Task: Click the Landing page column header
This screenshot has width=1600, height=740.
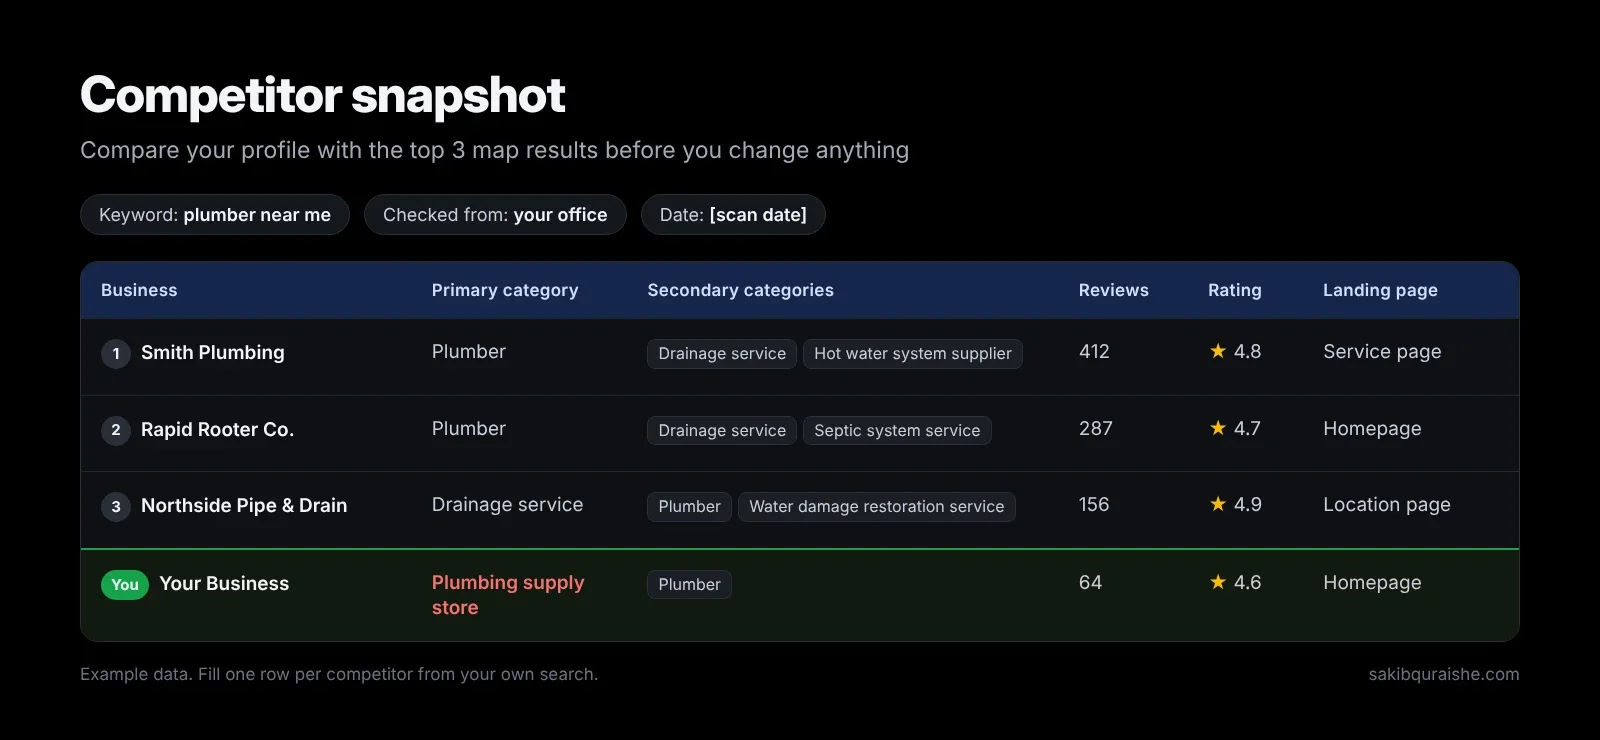Action: 1381,290
